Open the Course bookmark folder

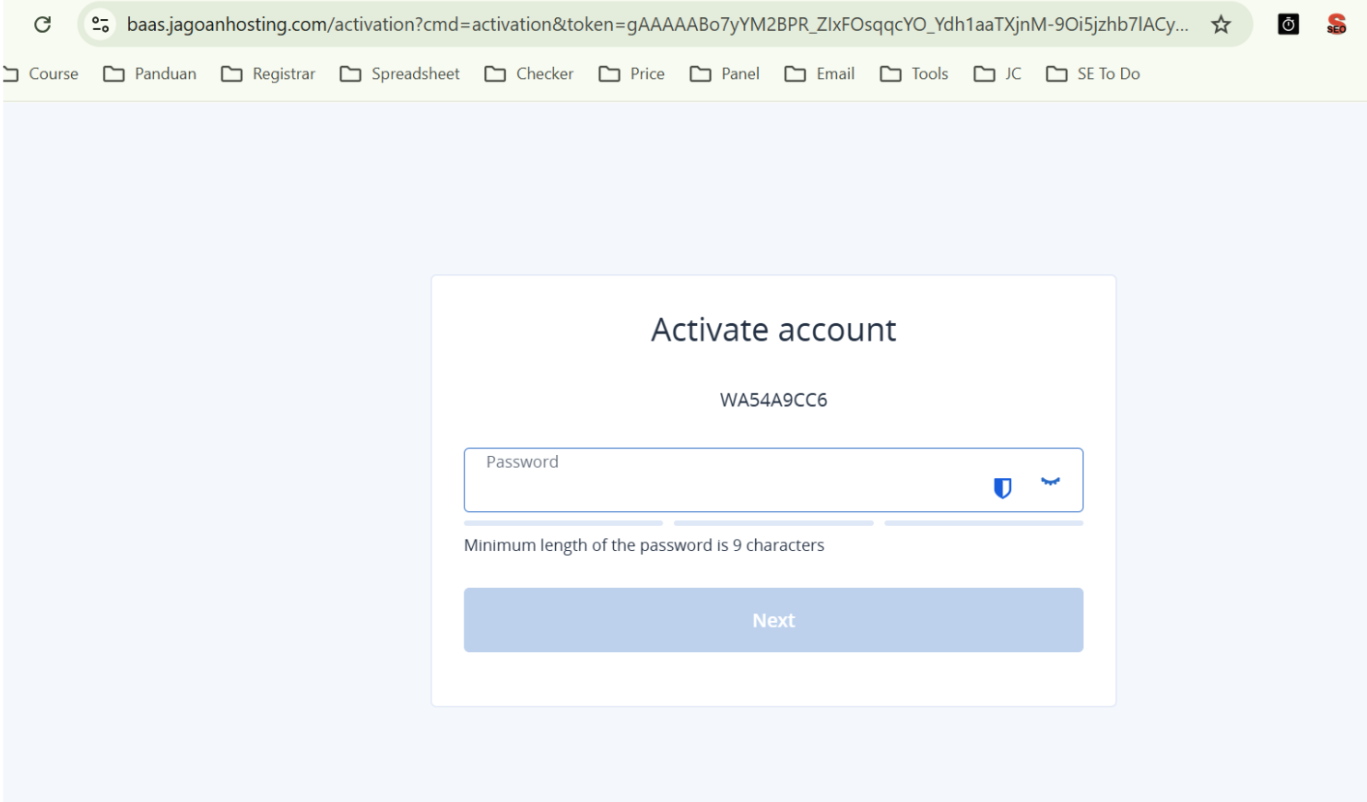(x=42, y=74)
